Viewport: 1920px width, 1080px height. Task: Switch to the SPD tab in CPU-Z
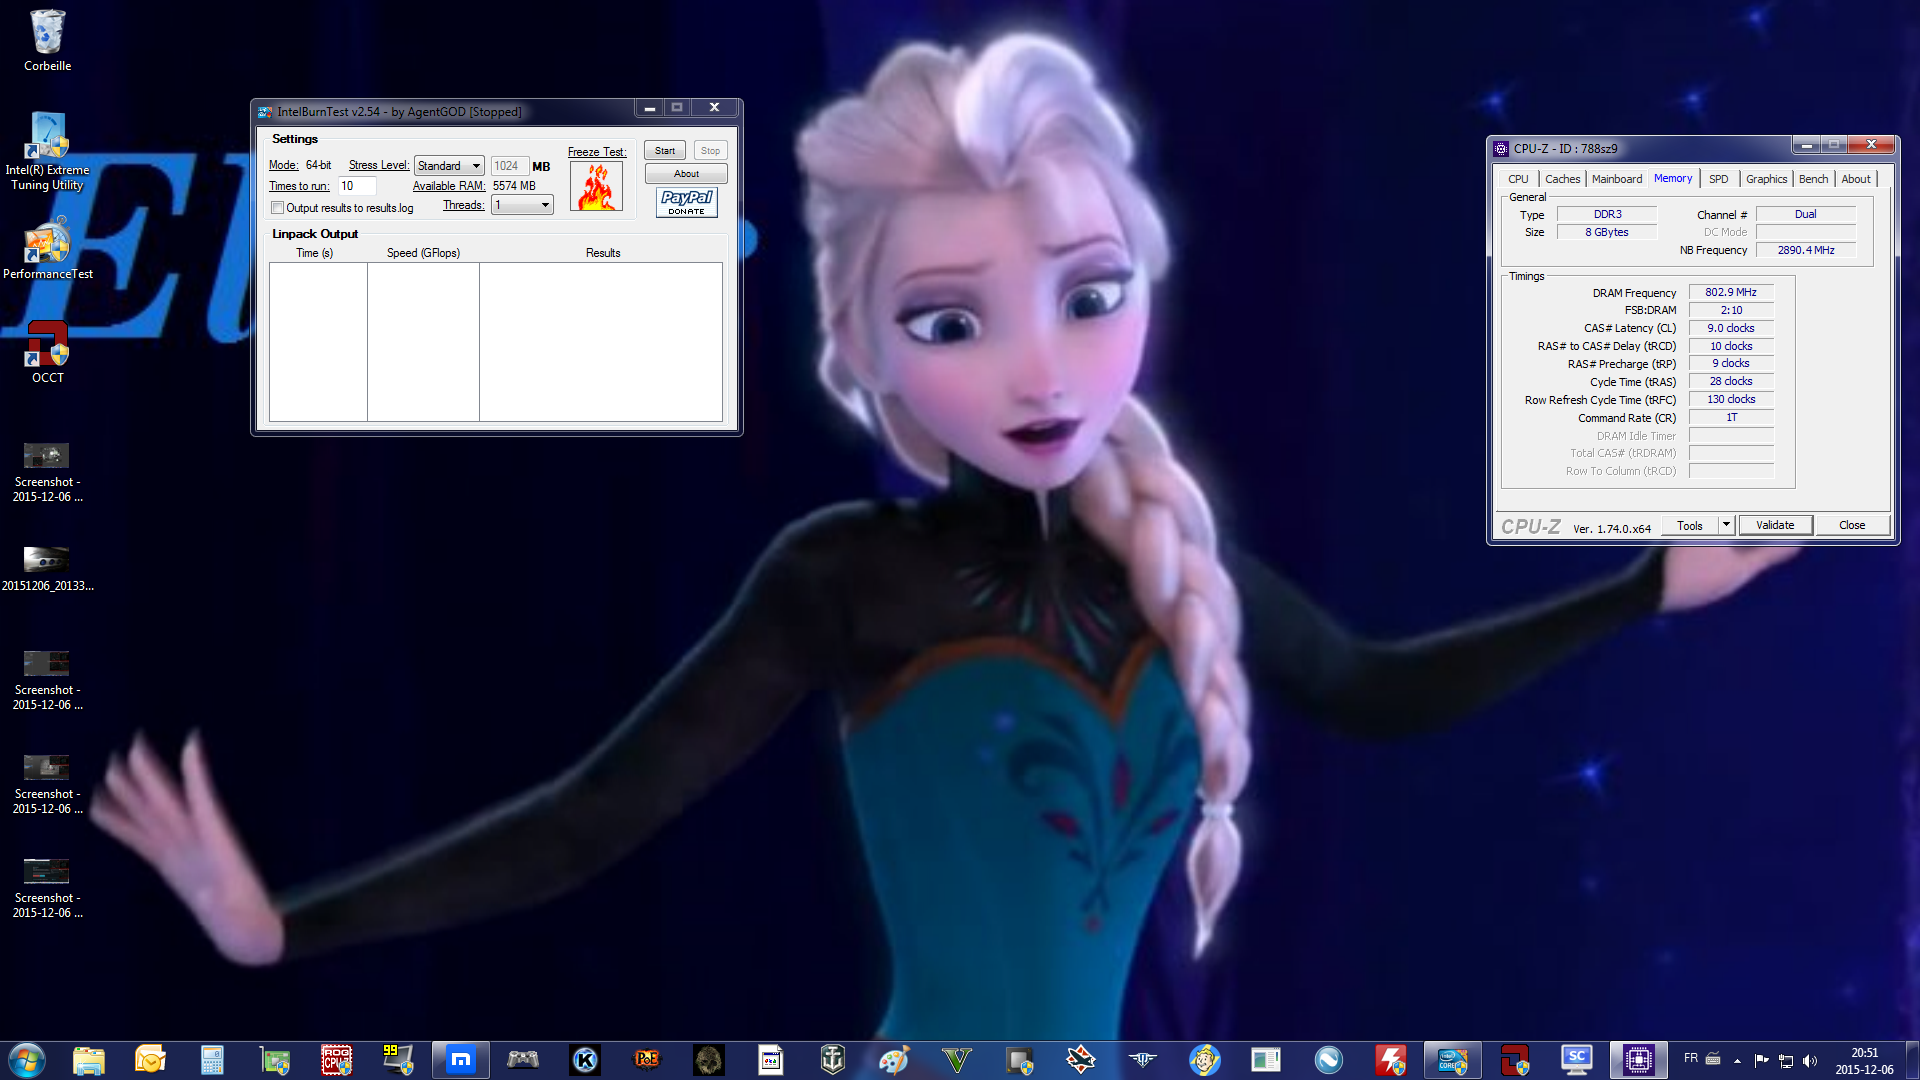(x=1718, y=179)
